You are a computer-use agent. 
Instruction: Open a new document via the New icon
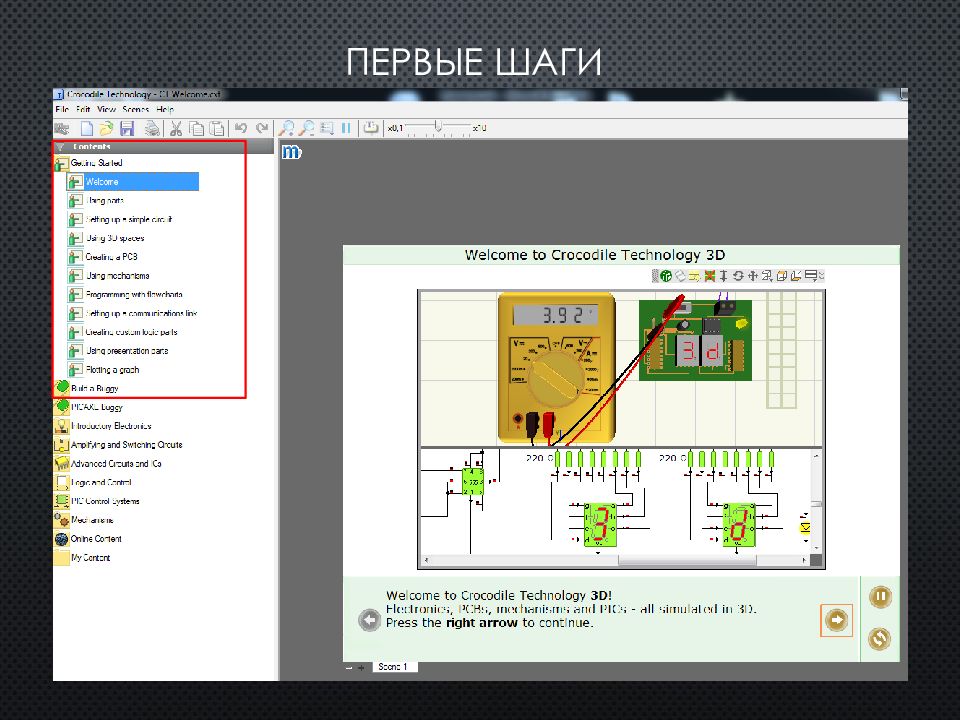pos(86,128)
